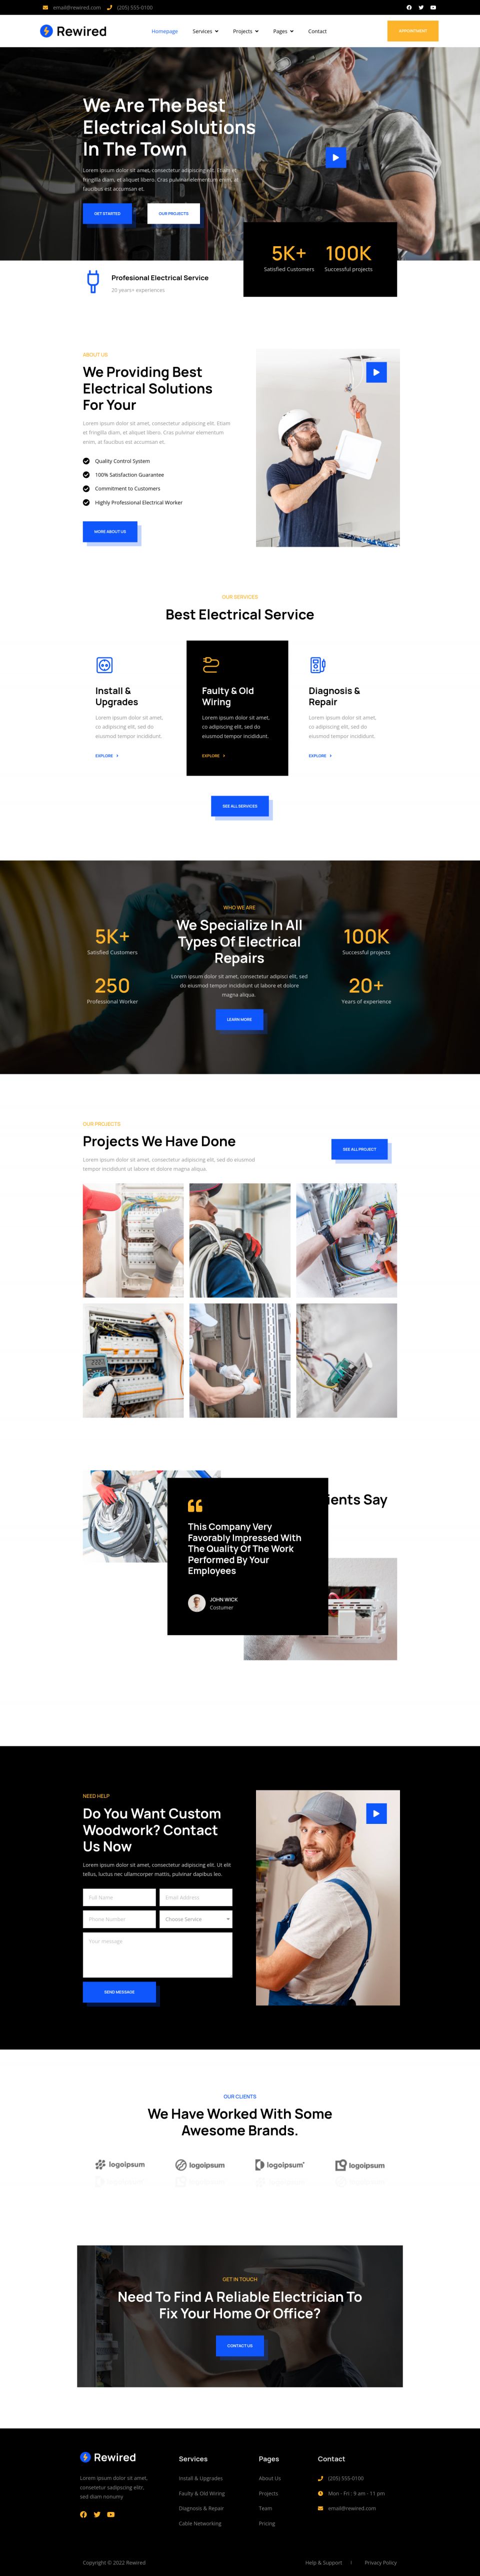
Task: Click the Diagnosis & Repair icon
Action: point(317,665)
